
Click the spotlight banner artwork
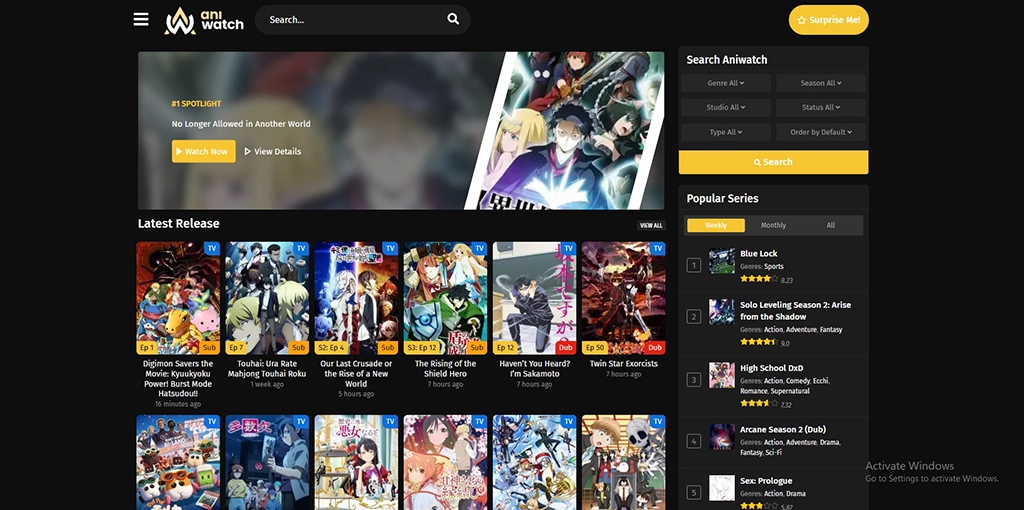click(x=565, y=131)
